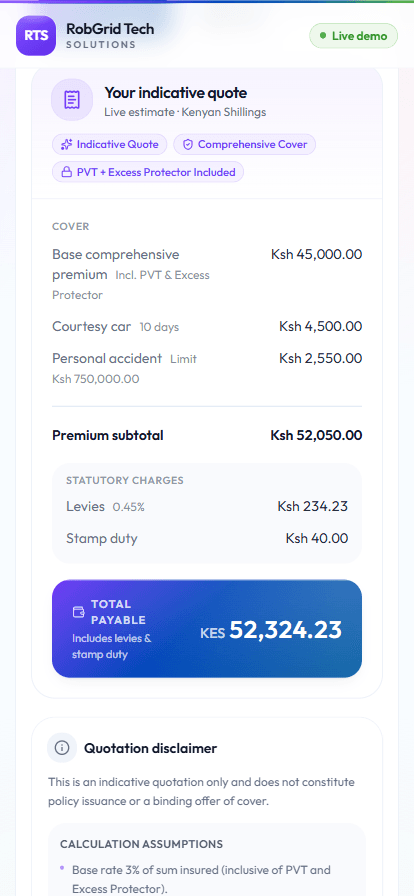Select the Comprehensive Cover chip
The image size is (414, 896).
coord(245,145)
